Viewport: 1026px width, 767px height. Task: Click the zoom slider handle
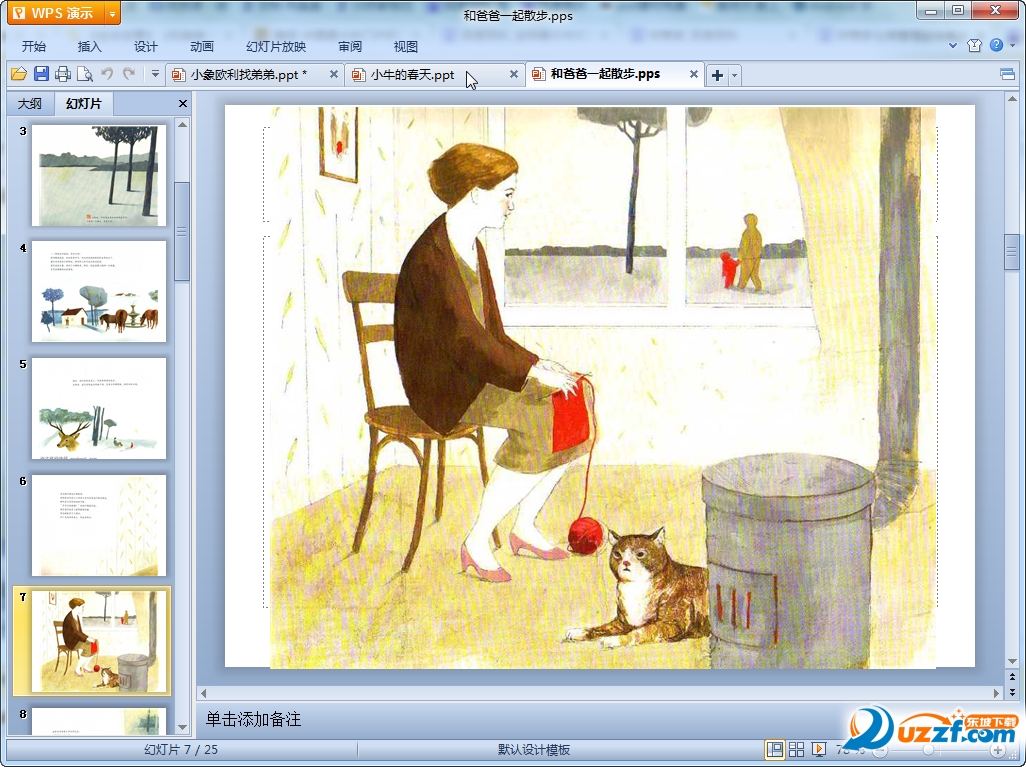click(x=928, y=750)
